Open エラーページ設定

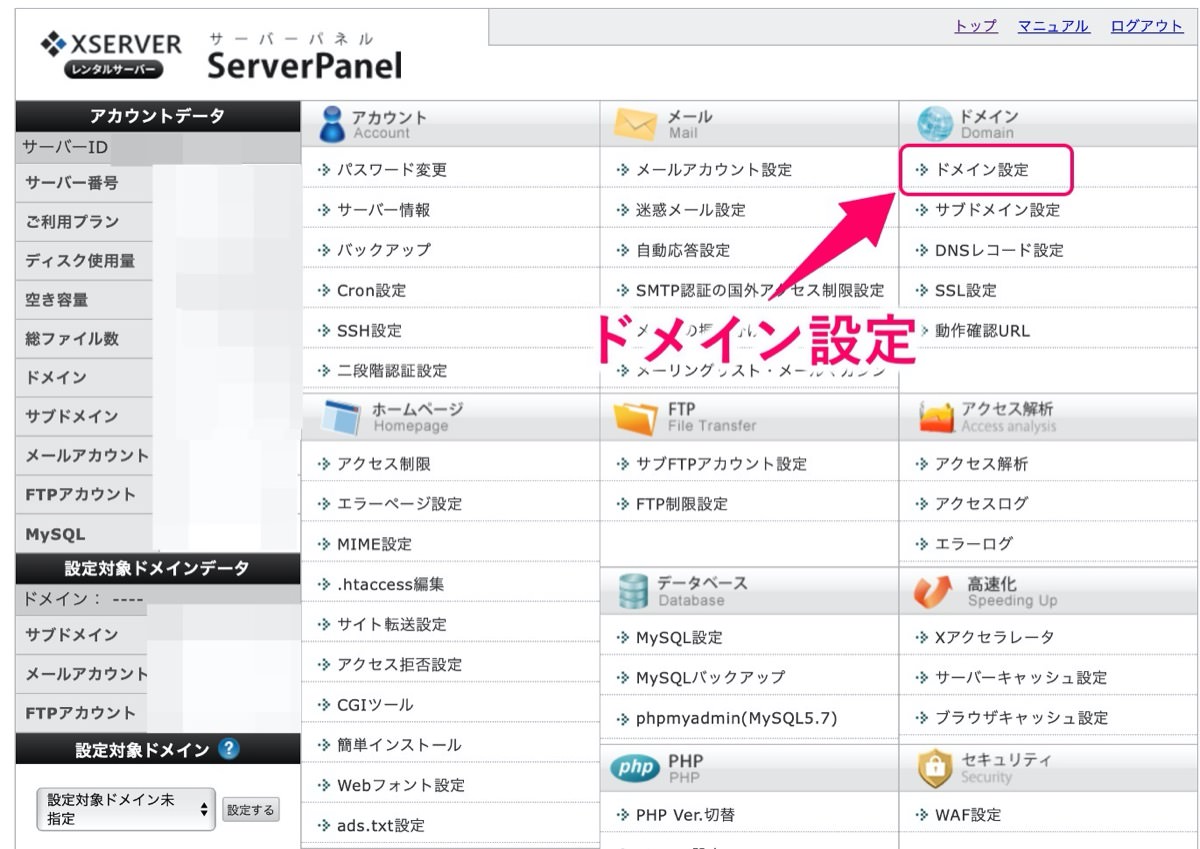pyautogui.click(x=399, y=504)
